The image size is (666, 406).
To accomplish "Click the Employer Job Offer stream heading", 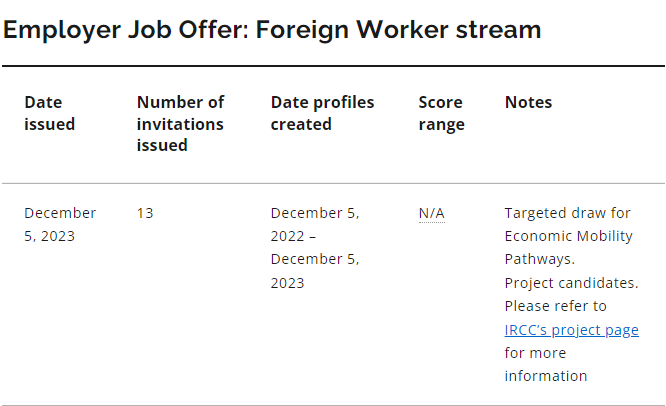I will click(x=272, y=29).
